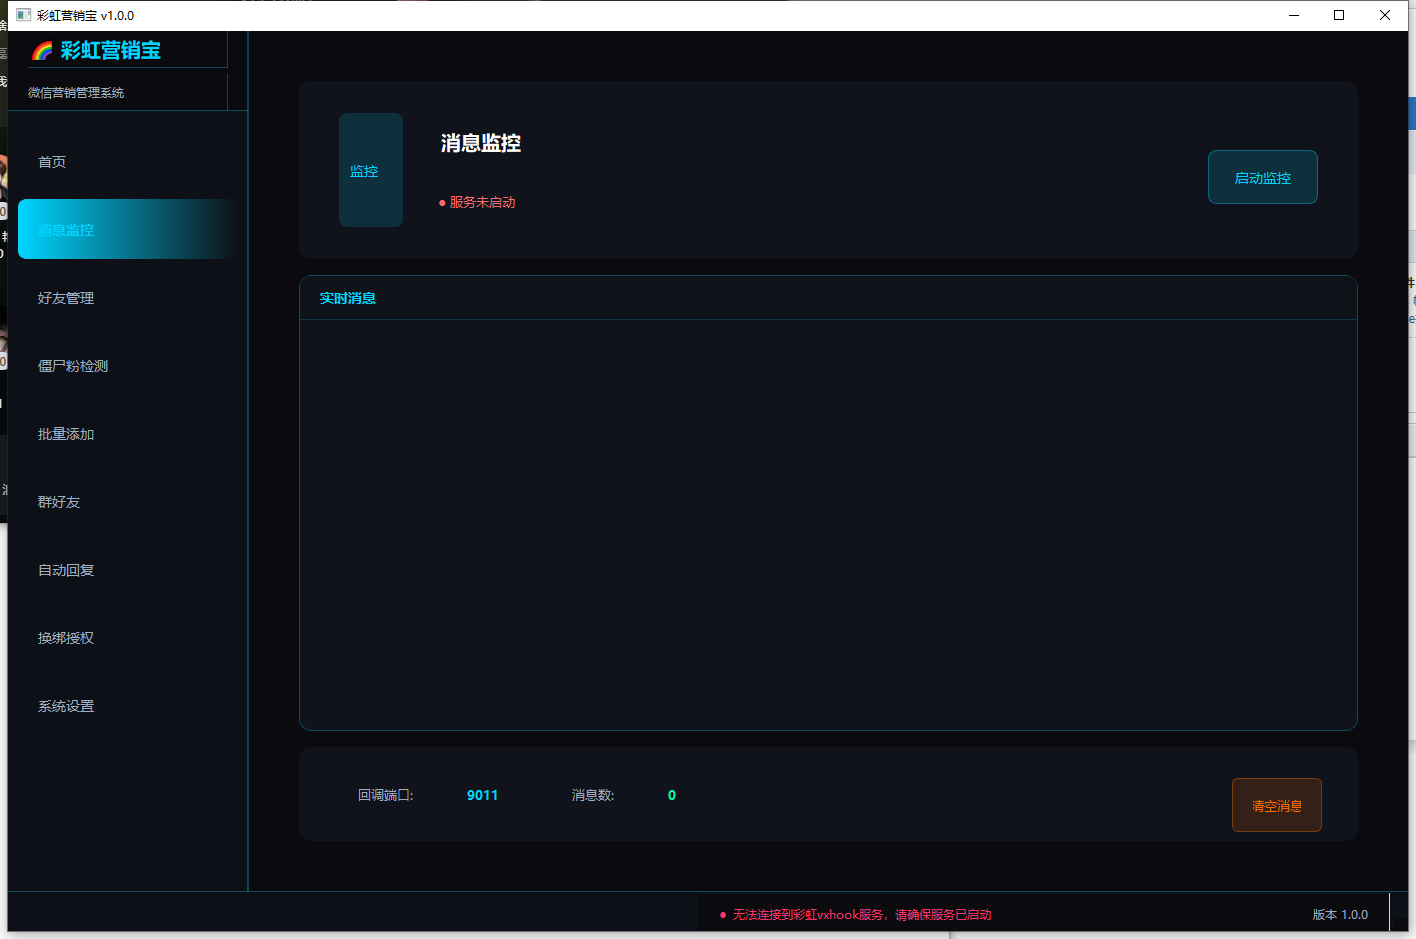Click the 回调端口 label

[x=386, y=795]
